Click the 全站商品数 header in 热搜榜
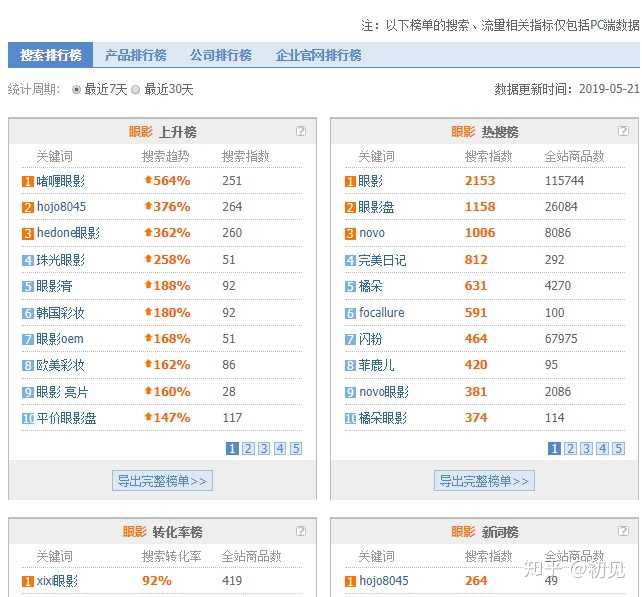The height and width of the screenshot is (597, 642). point(574,156)
